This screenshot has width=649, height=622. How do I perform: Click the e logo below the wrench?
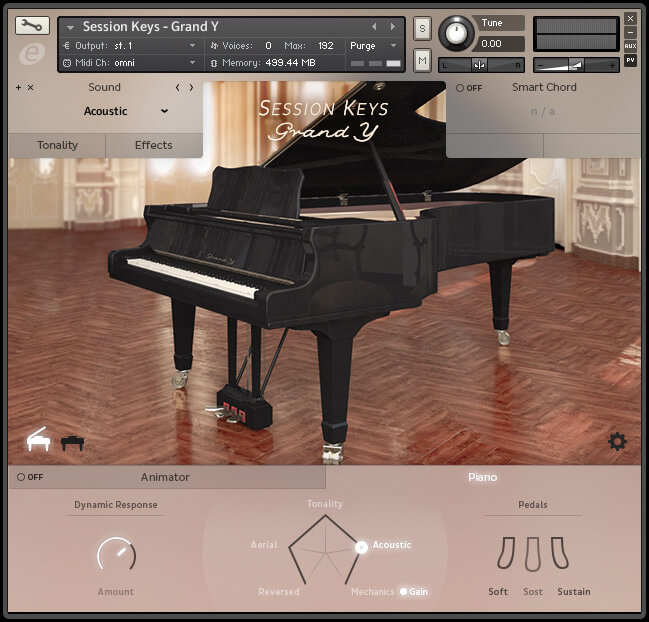[x=31, y=54]
